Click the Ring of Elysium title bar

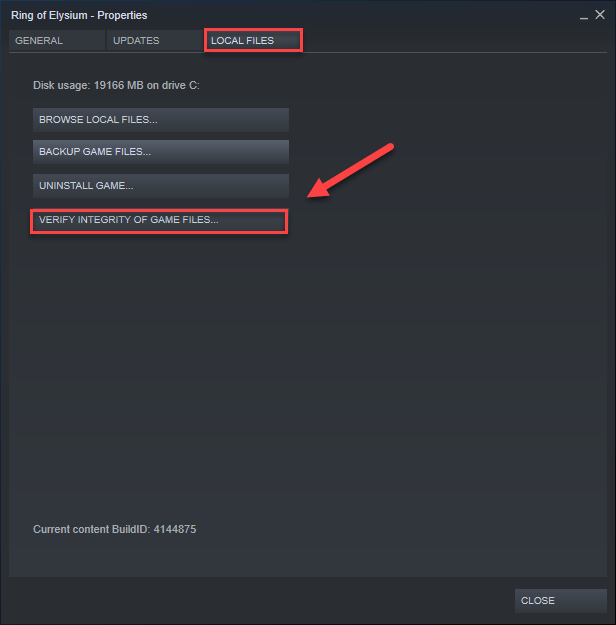tap(79, 15)
